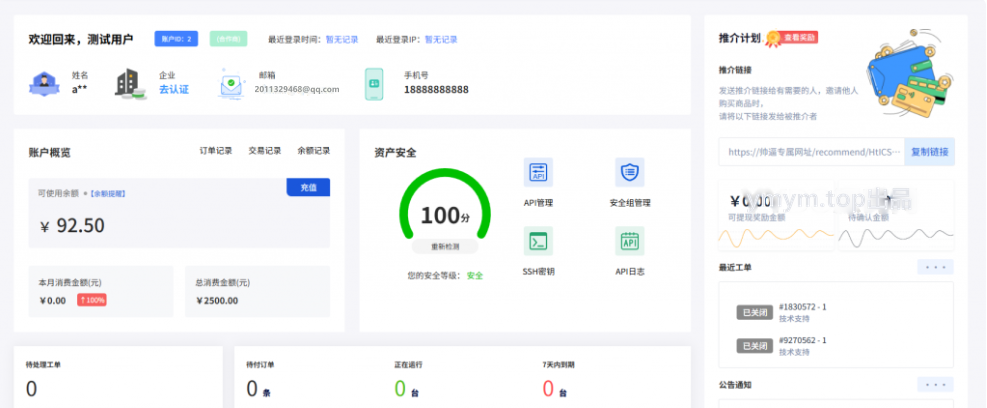Click the last login IP 暂无记录
Image resolution: width=987 pixels, height=408 pixels.
(441, 39)
